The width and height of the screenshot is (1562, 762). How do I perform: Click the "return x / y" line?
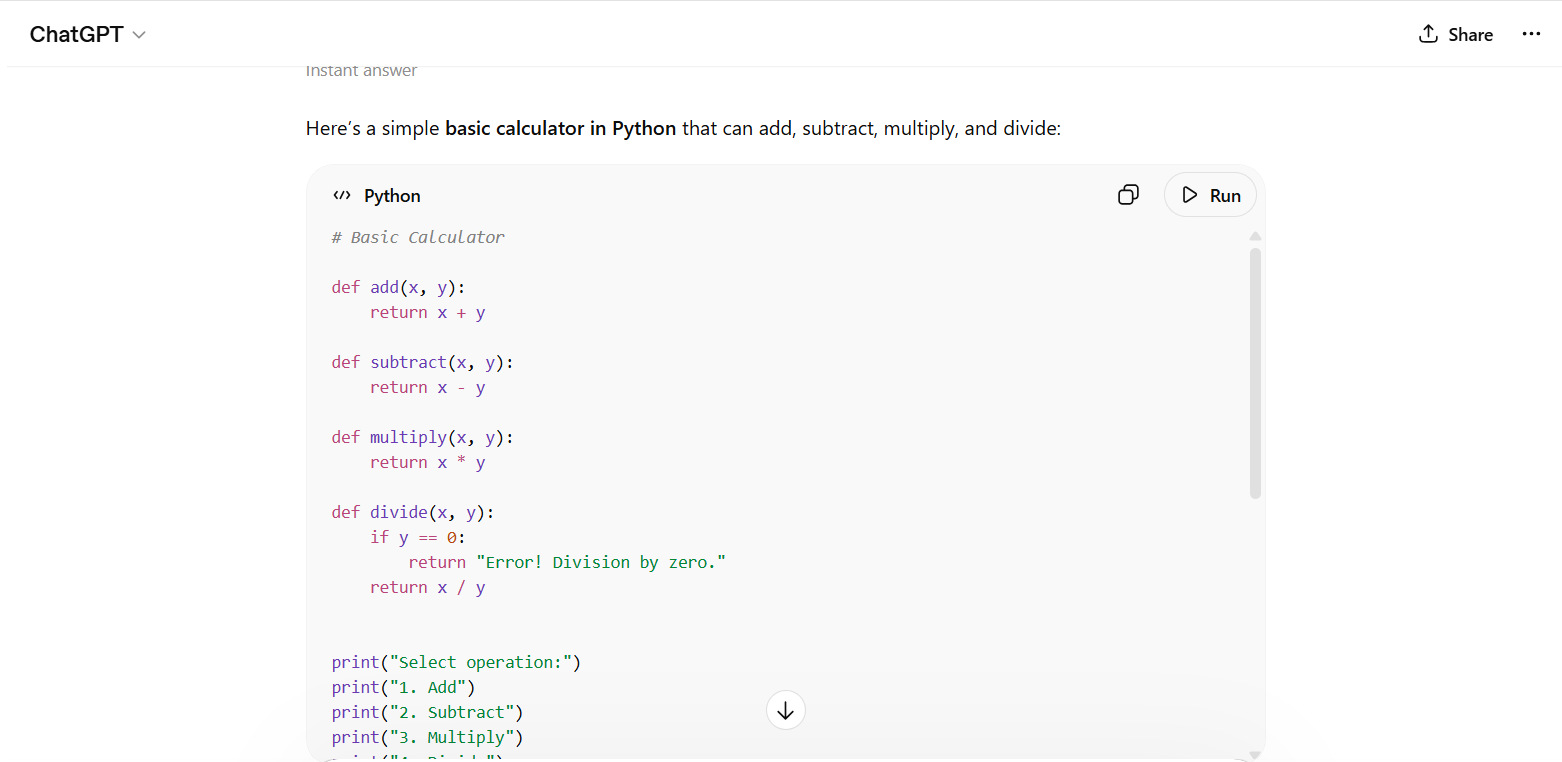tap(427, 588)
